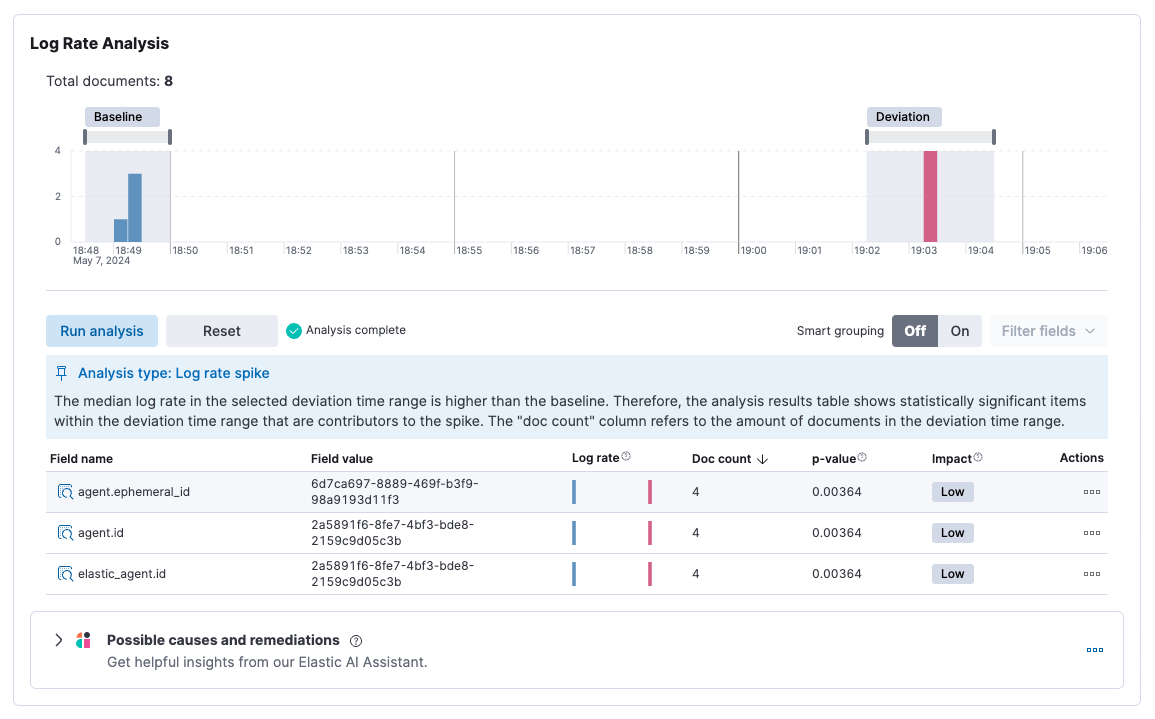Click the green Analysis complete checkmark icon

pyautogui.click(x=294, y=330)
